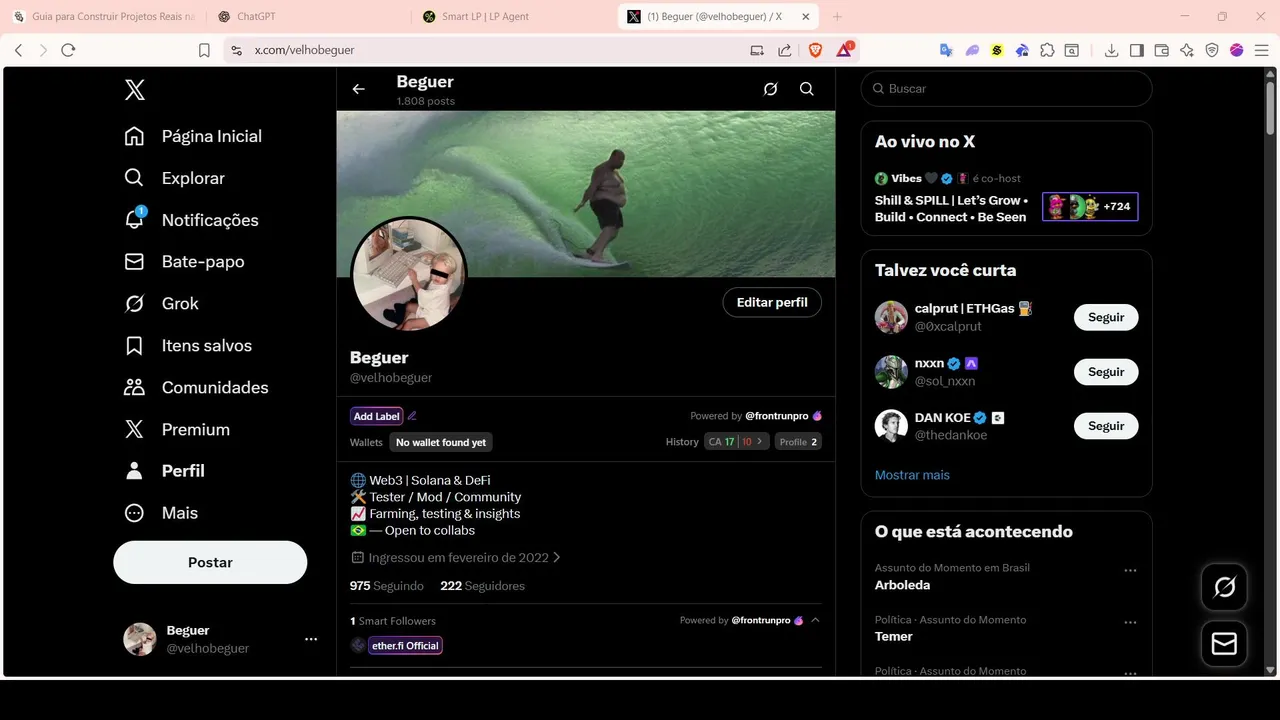Click the Buscar search field
1280x720 pixels.
coord(1006,89)
